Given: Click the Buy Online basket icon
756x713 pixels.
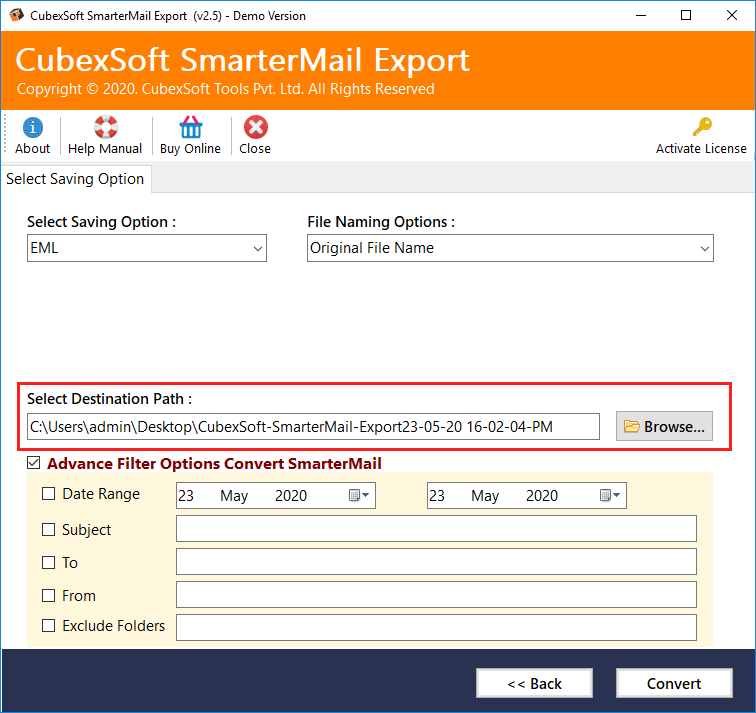Looking at the screenshot, I should (x=190, y=127).
